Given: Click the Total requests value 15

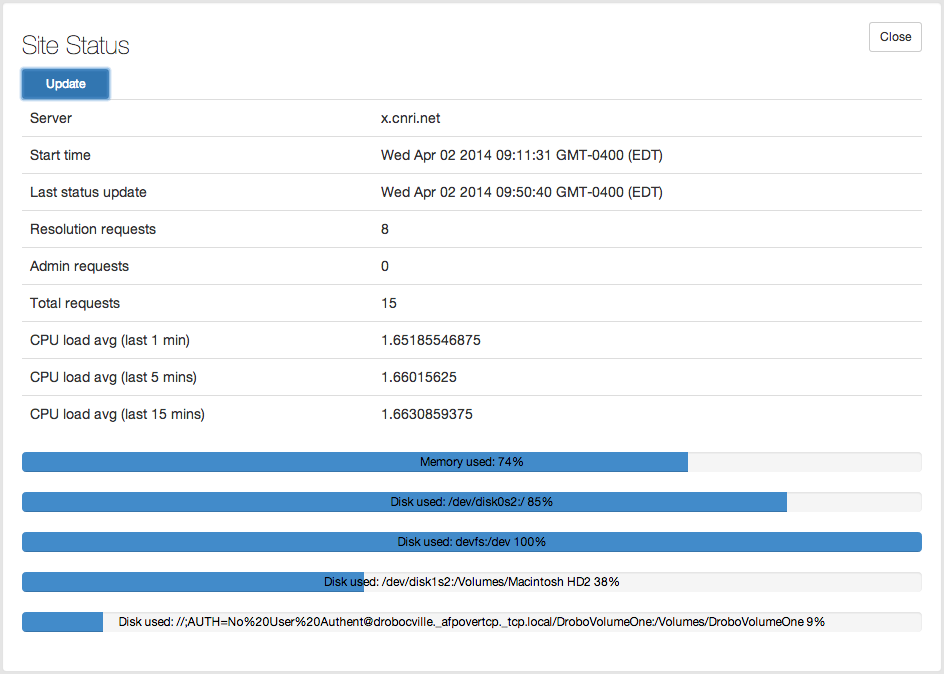Looking at the screenshot, I should point(389,303).
